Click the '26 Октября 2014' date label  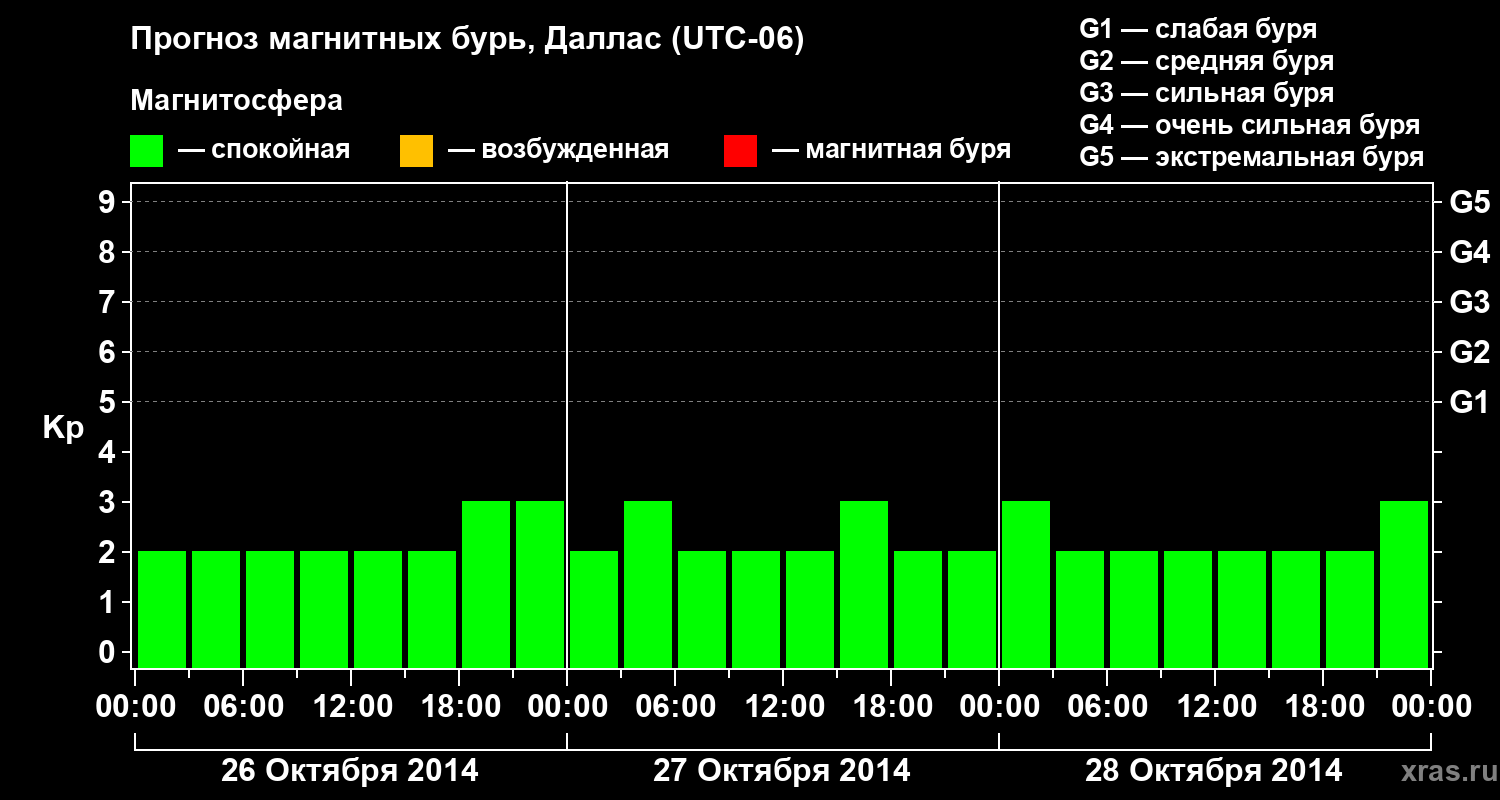(350, 771)
